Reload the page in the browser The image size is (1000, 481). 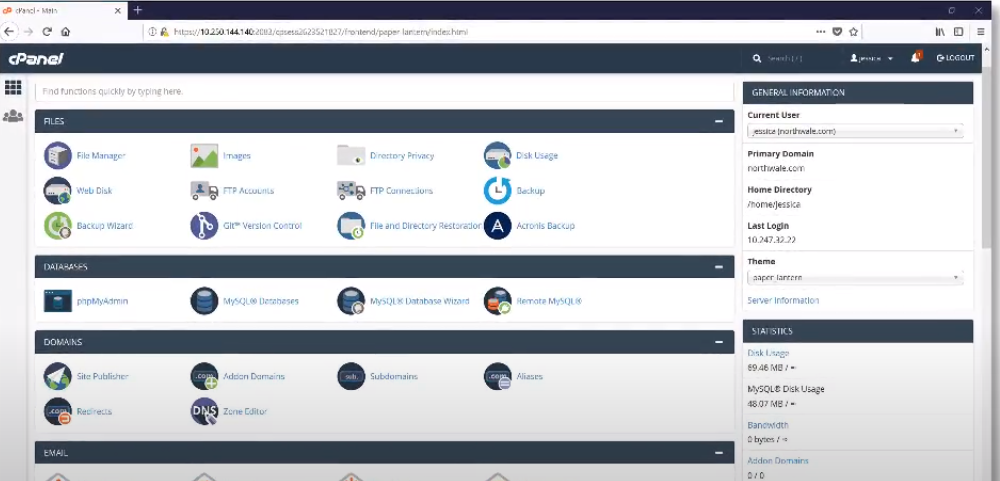pos(47,31)
